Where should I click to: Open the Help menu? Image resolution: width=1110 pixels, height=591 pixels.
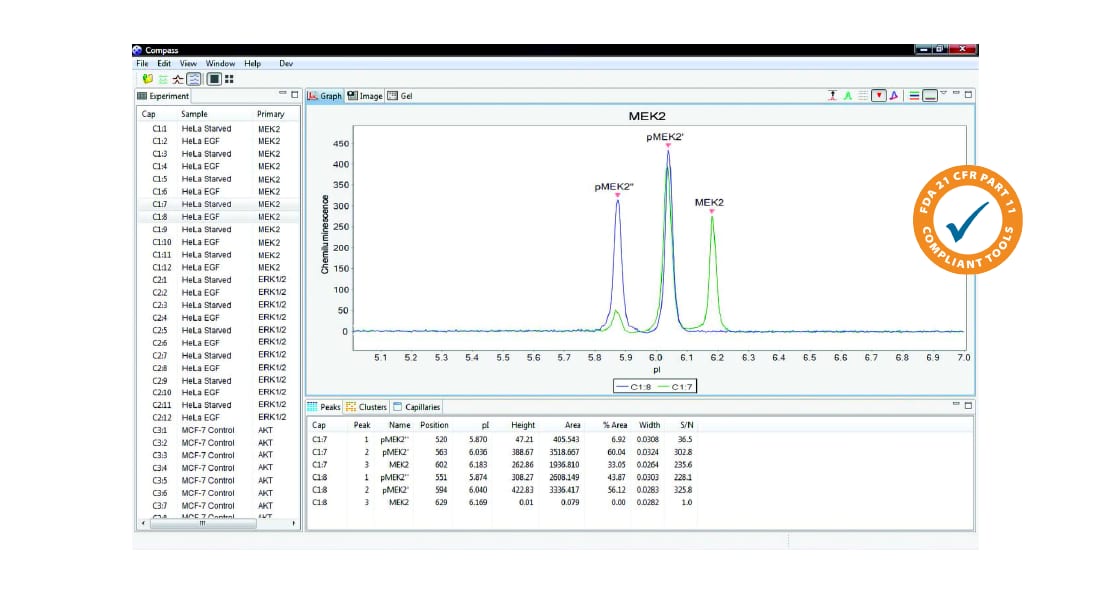253,64
